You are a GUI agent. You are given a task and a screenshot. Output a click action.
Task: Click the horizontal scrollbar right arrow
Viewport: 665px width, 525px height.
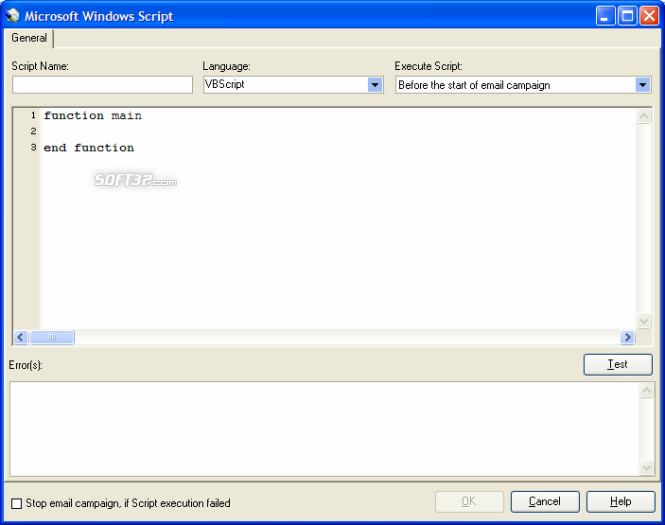[x=627, y=338]
